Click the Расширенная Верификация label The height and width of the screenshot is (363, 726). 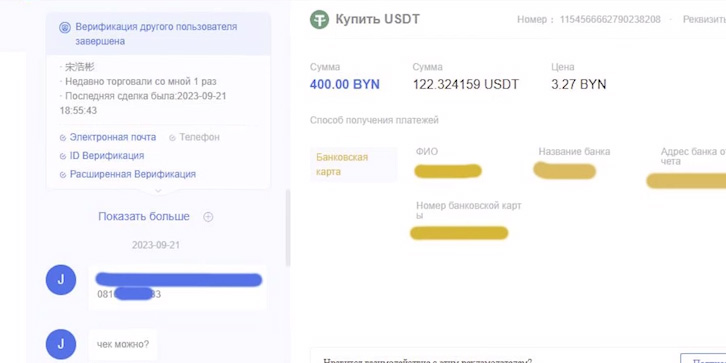tap(132, 174)
